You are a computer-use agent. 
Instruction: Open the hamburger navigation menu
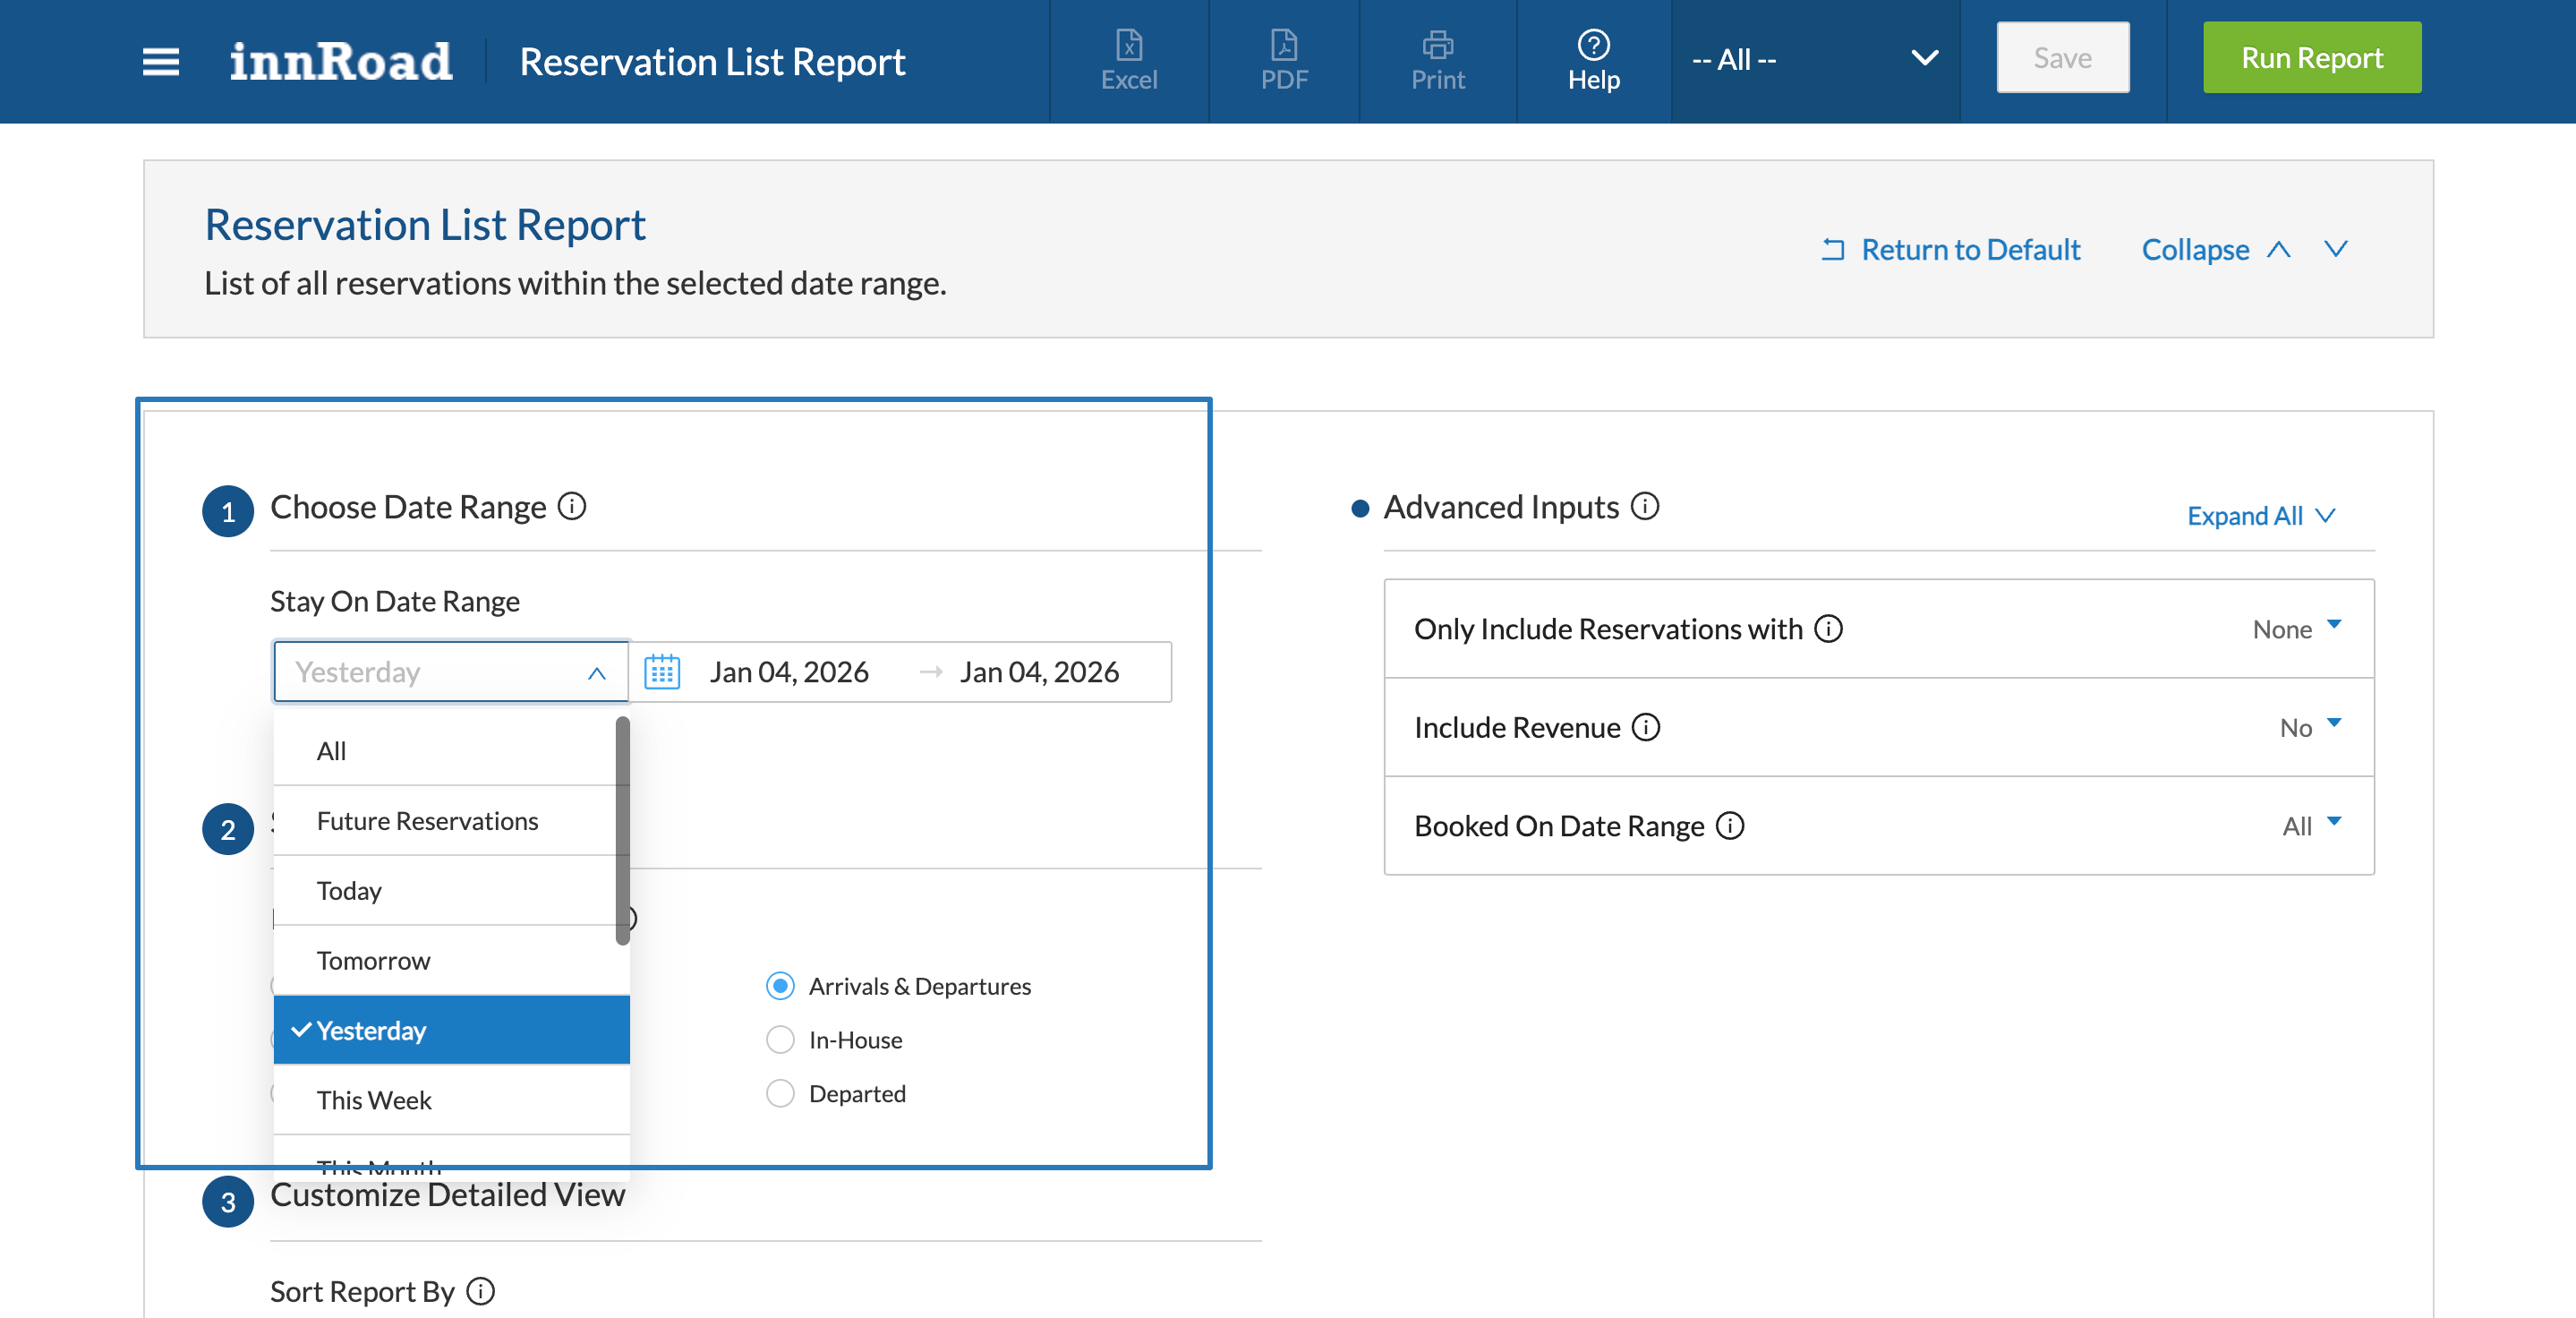(x=160, y=61)
